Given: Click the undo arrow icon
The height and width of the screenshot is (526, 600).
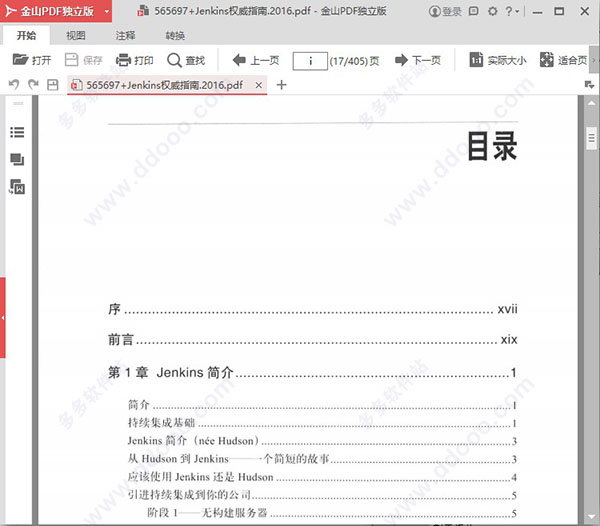Looking at the screenshot, I should pos(14,84).
